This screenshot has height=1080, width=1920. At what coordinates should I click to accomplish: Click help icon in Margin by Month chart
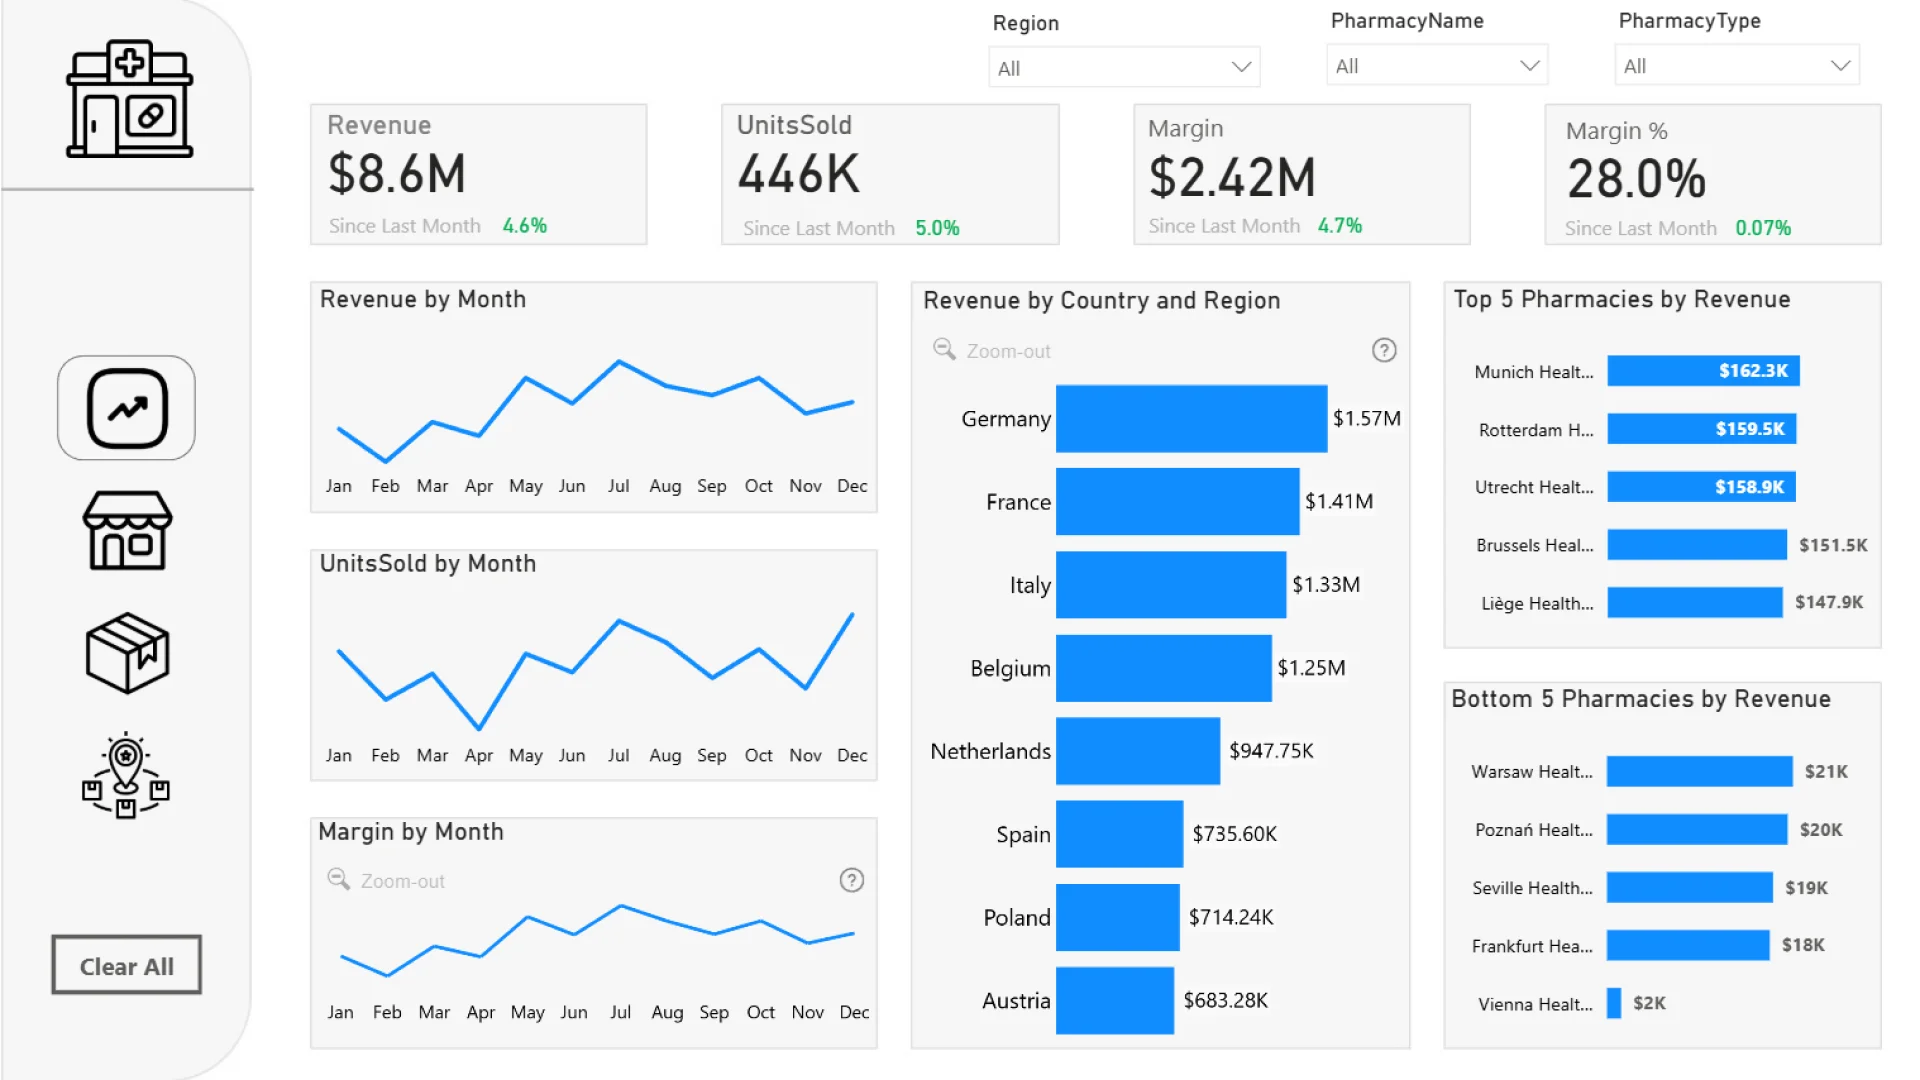pos(851,881)
